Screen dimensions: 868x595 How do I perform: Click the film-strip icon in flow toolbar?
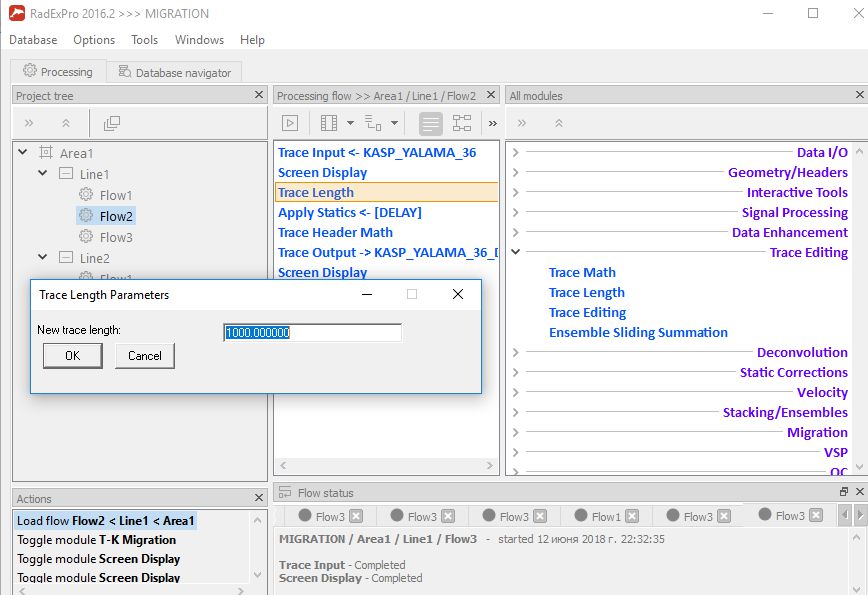pyautogui.click(x=329, y=123)
